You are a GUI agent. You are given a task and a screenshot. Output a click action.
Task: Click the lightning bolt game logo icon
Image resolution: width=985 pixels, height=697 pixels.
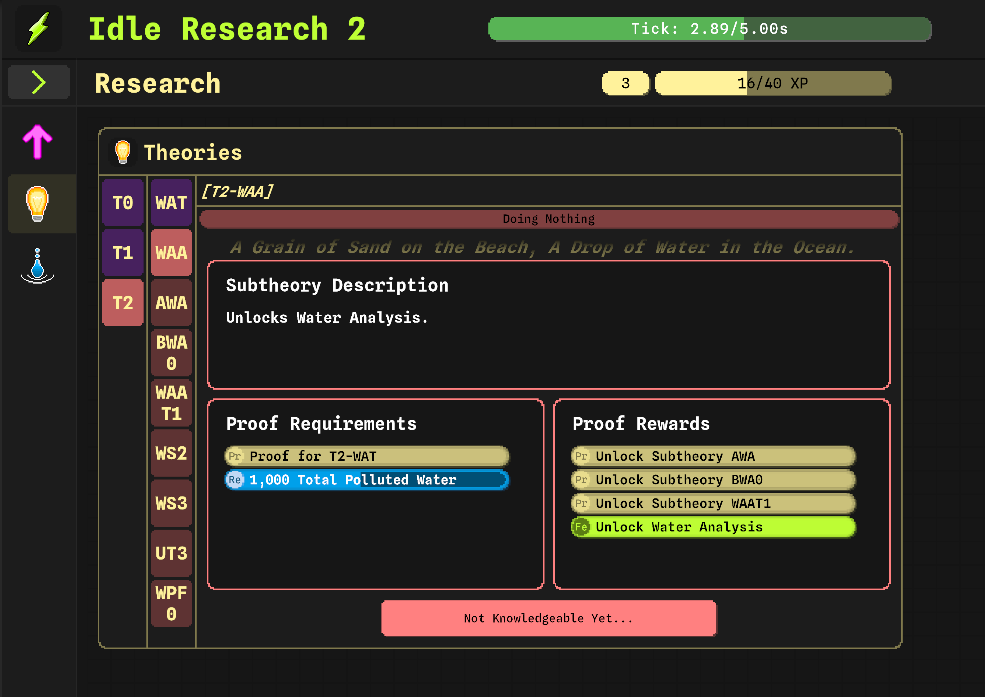click(38, 29)
